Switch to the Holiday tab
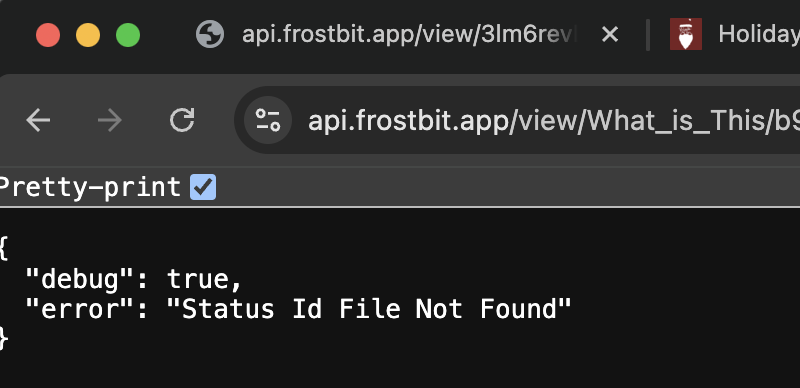Viewport: 800px width, 388px height. pyautogui.click(x=735, y=35)
